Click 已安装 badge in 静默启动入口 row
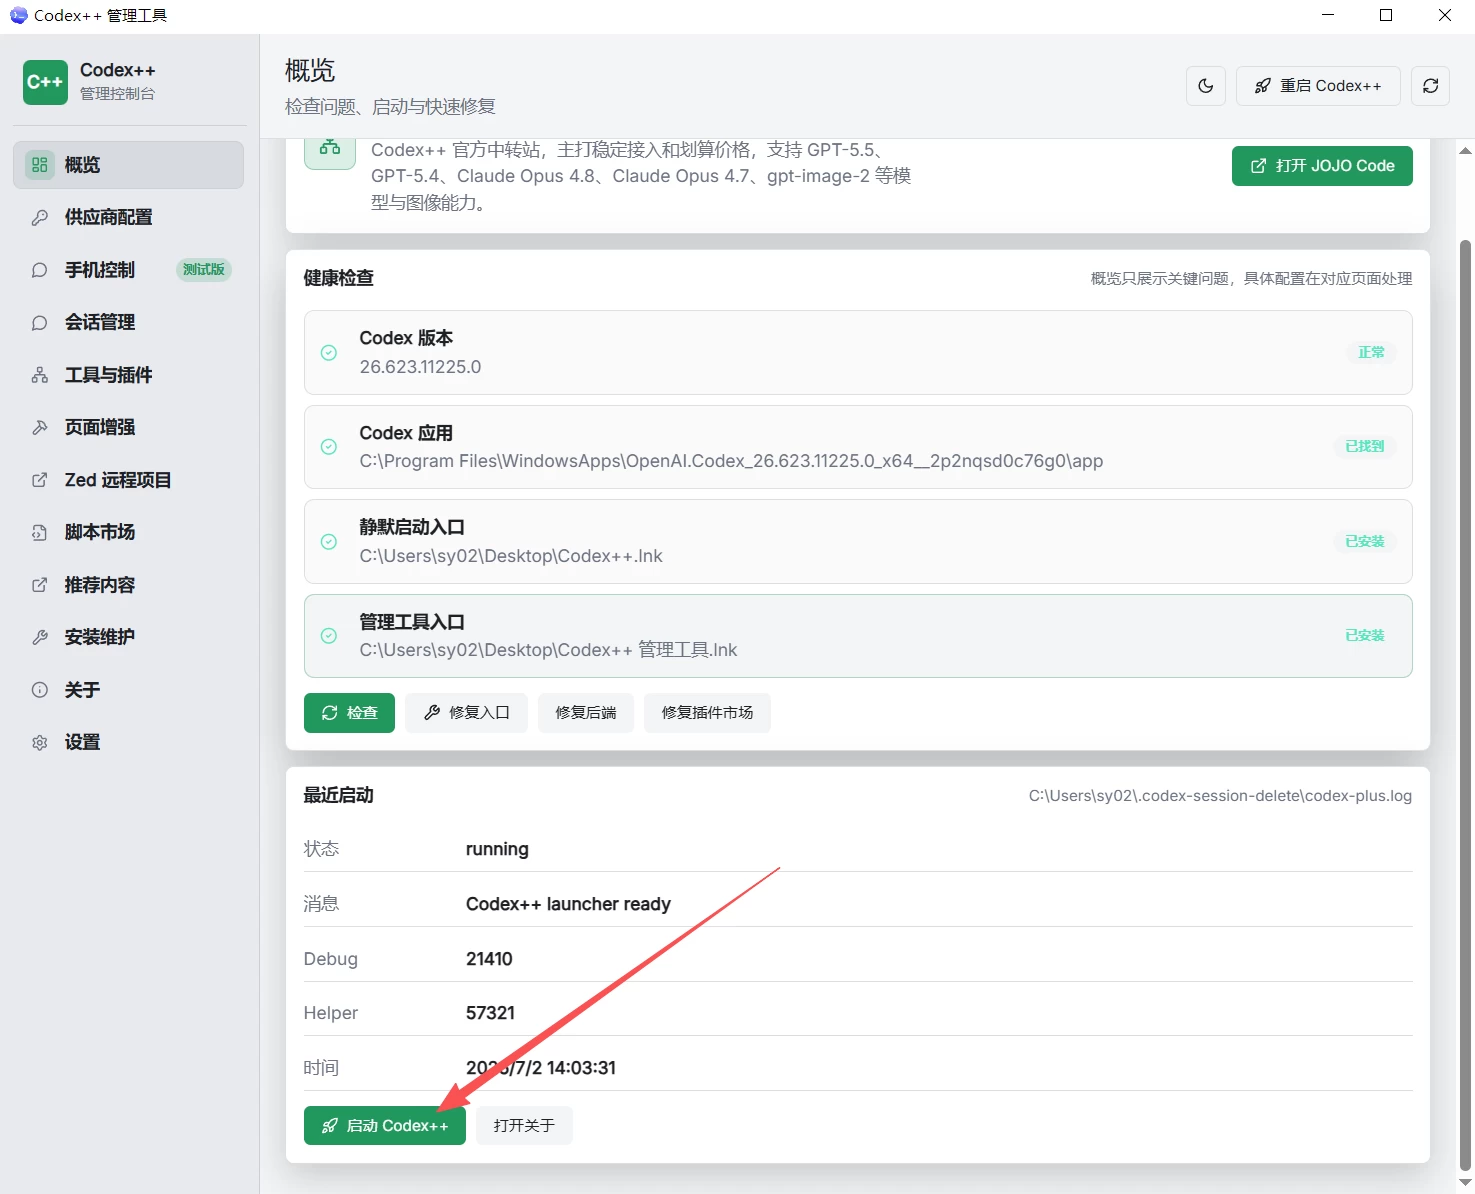 pos(1364,542)
